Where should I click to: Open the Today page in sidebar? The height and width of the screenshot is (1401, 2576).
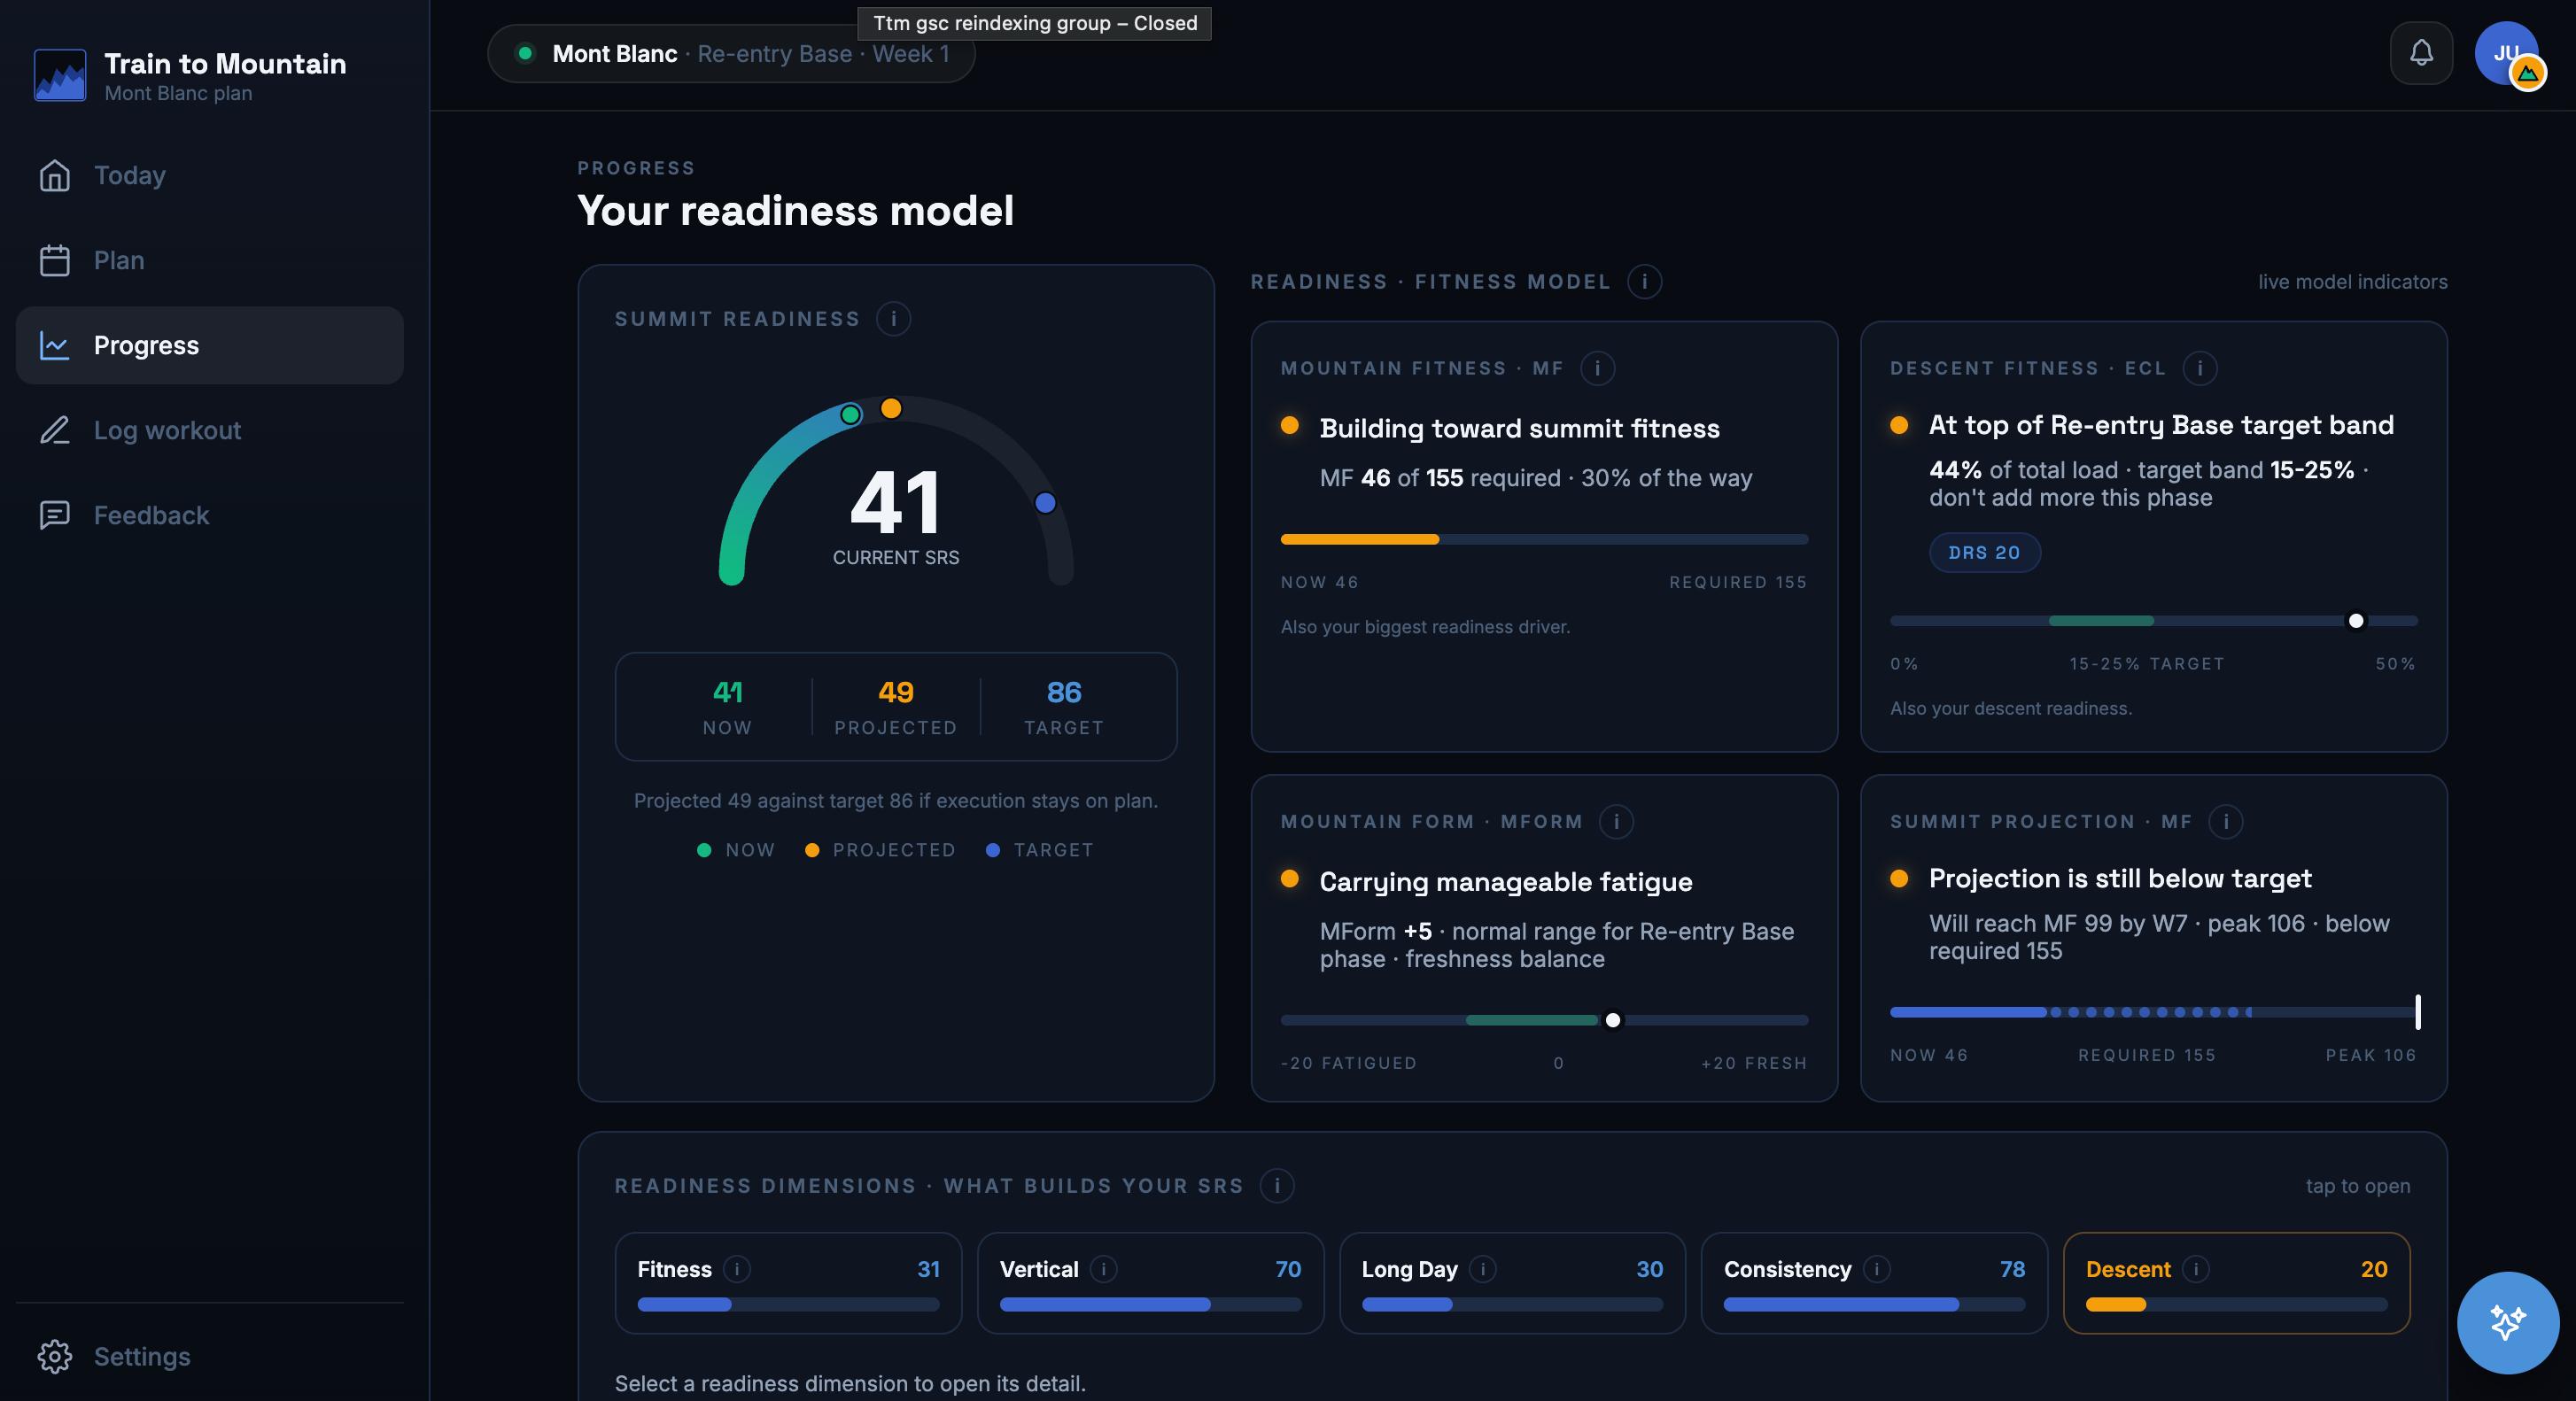(209, 175)
